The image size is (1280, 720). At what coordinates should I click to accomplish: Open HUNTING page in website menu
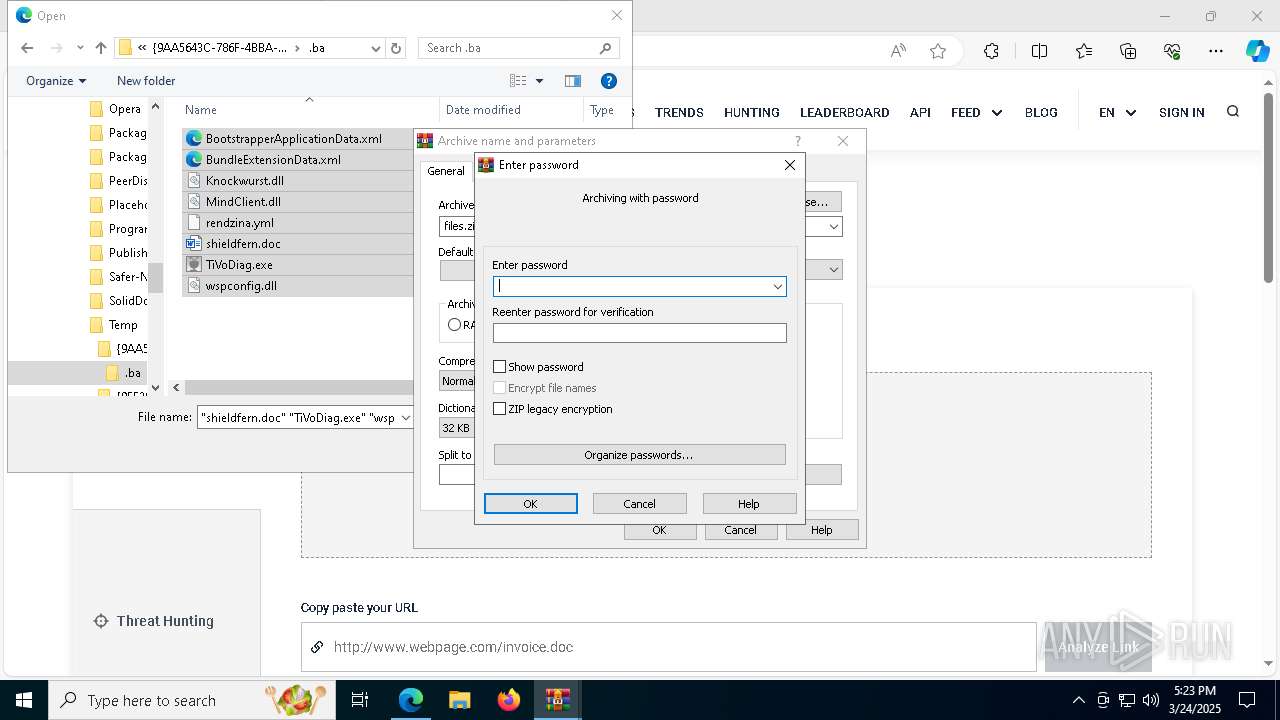[x=752, y=112]
